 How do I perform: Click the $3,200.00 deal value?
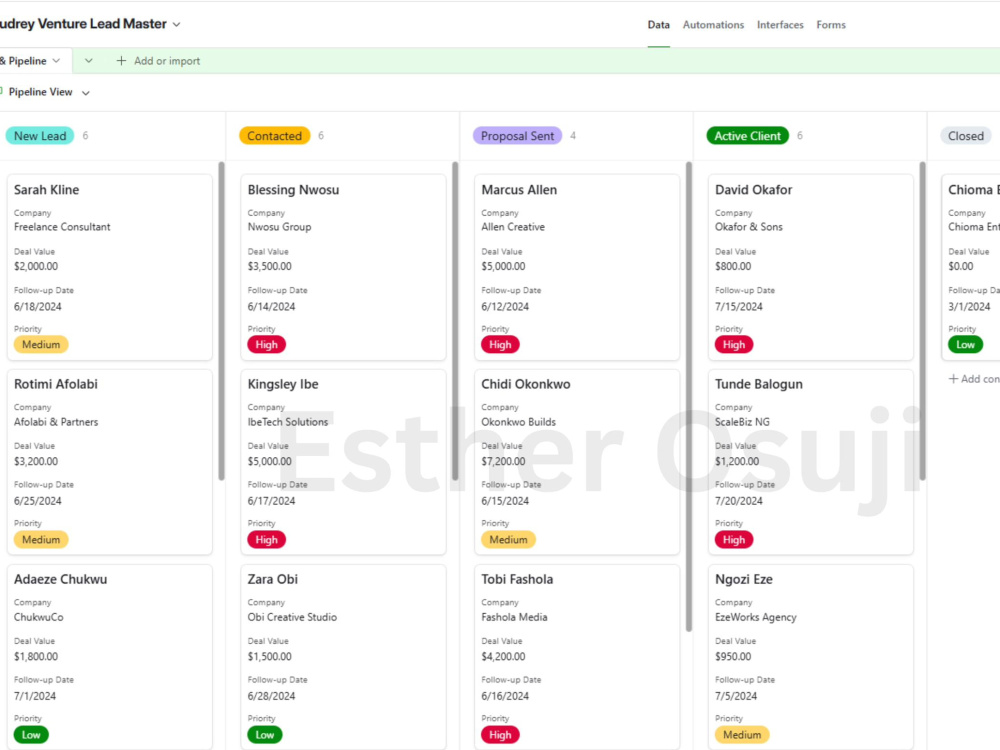tap(36, 461)
